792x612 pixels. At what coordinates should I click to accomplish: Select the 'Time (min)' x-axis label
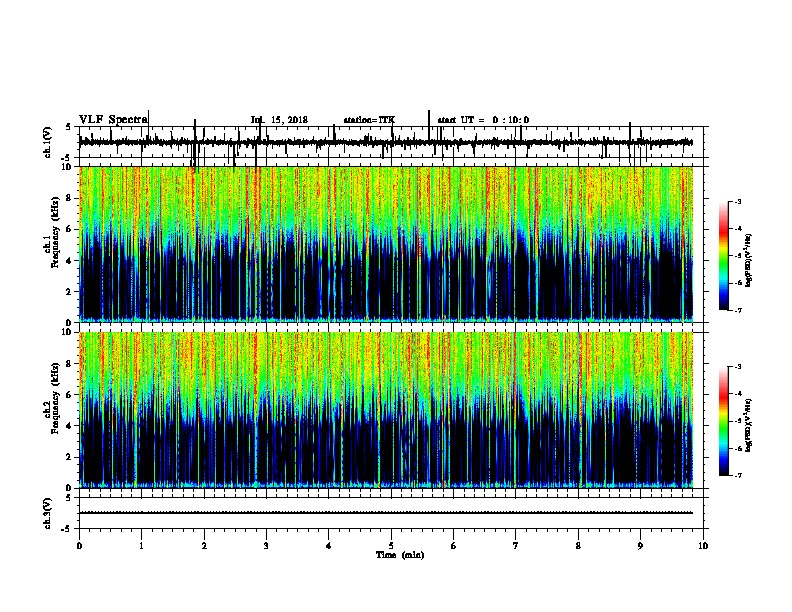coord(400,555)
